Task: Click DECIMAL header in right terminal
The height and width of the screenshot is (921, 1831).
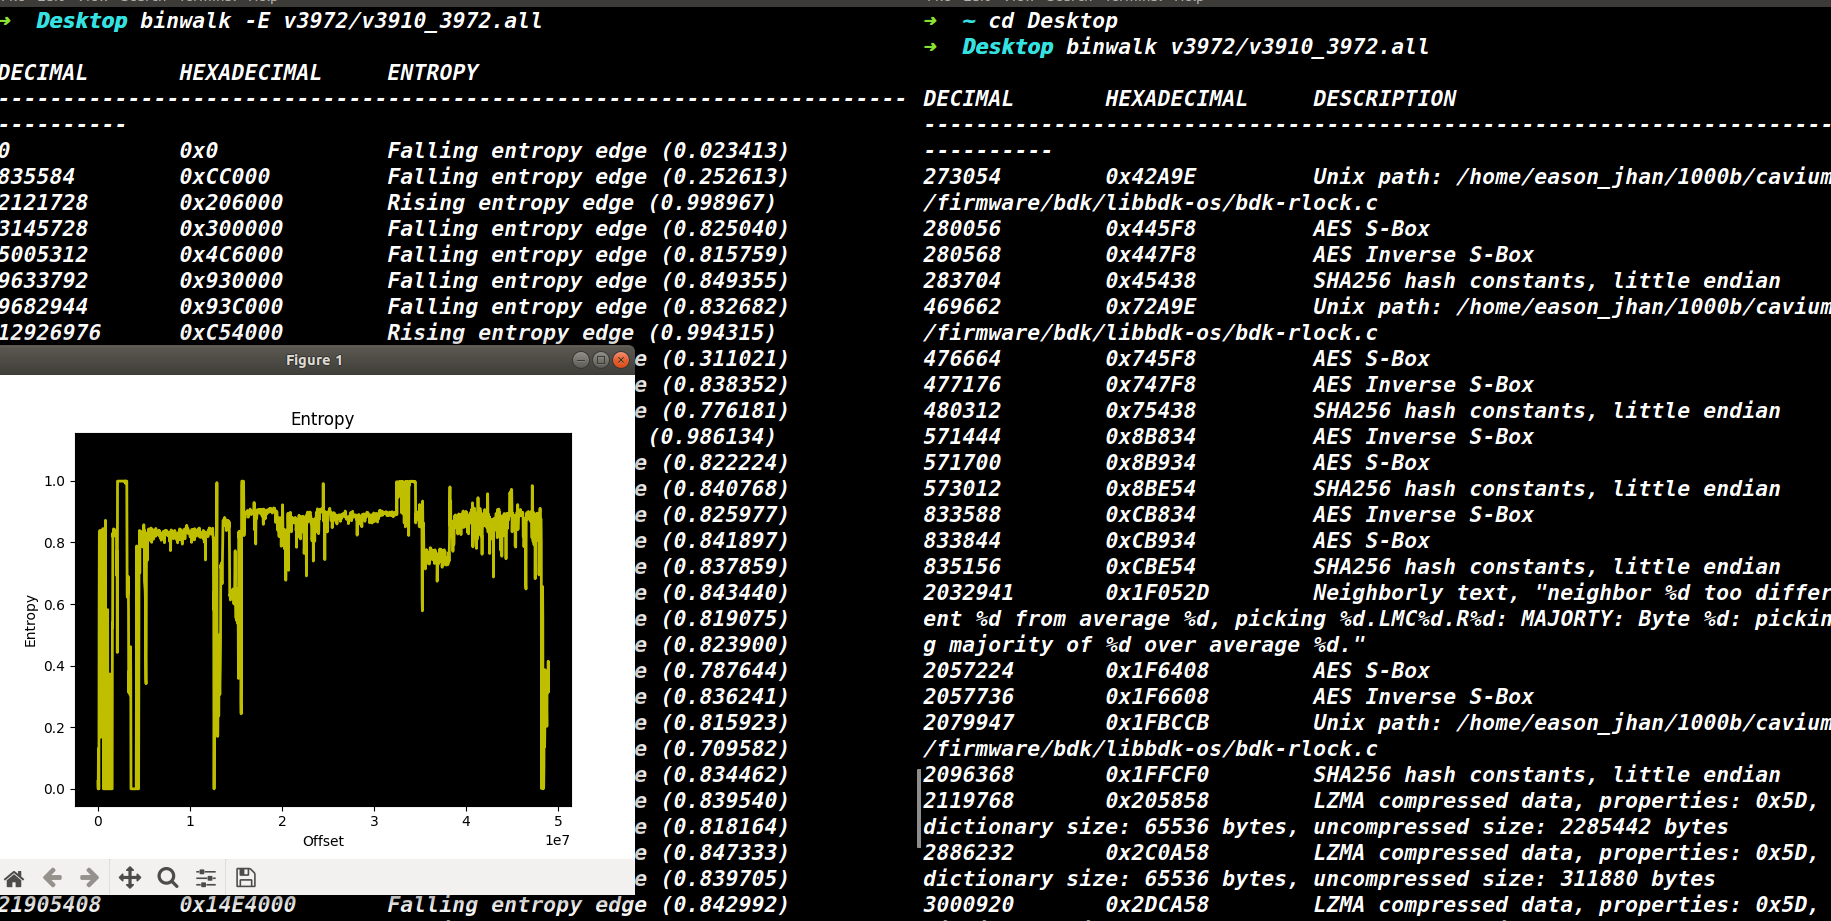Action: tap(968, 99)
